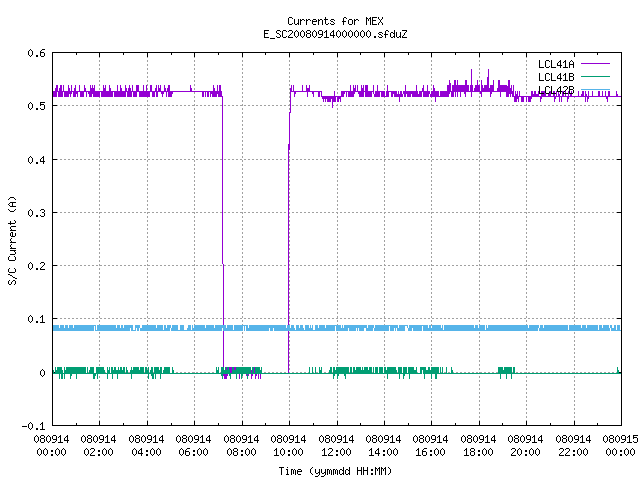640x480 pixels.
Task: Click the blue LCL42B trace near 0.08 A
Action: [x=337, y=328]
